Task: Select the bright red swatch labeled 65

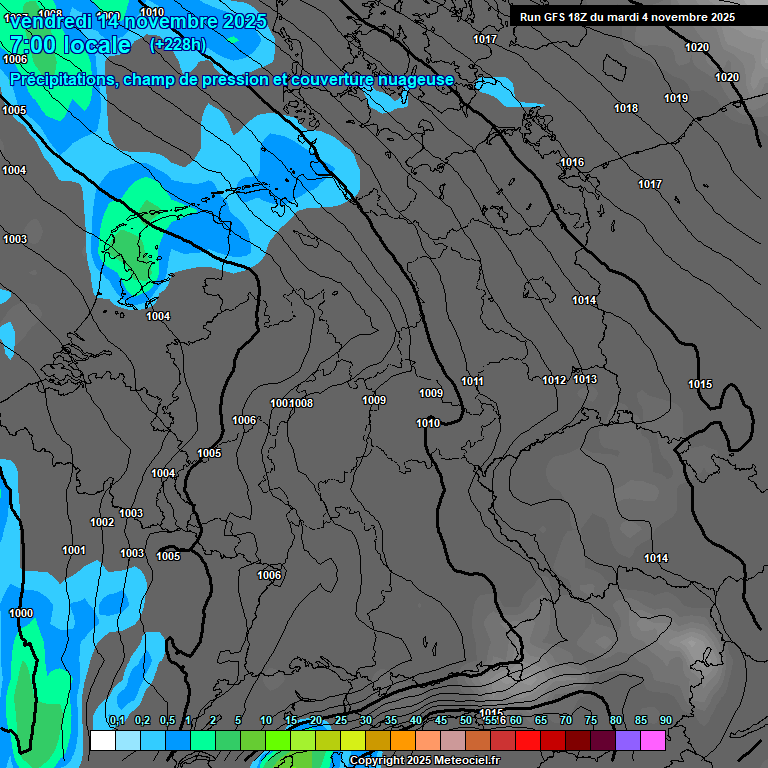Action: point(528,740)
